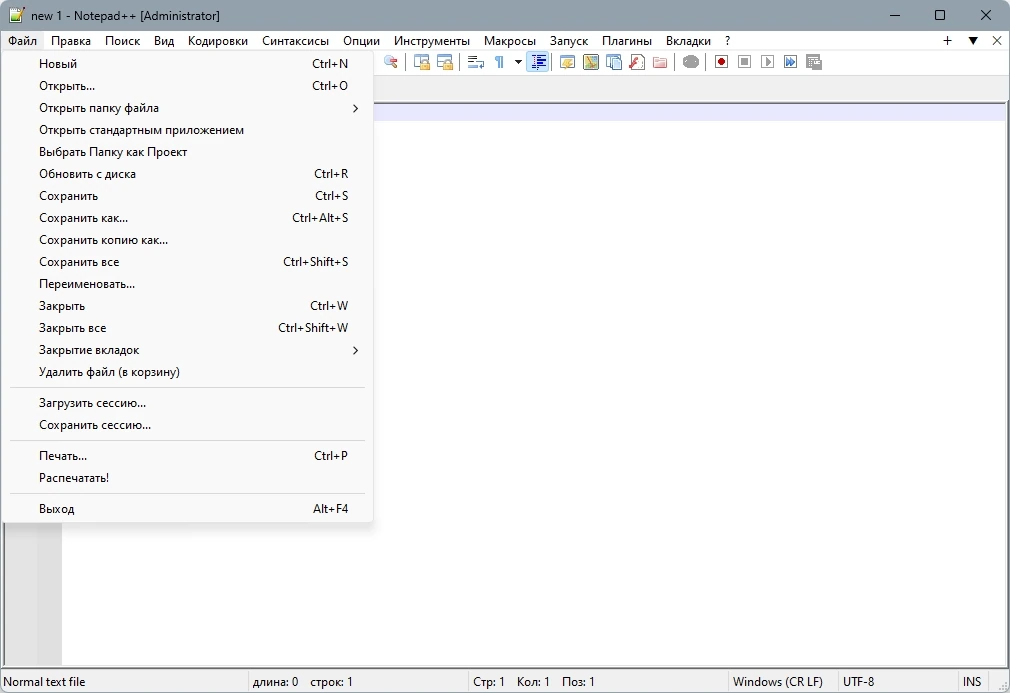
Task: Select 'Открыть стандартным приложением' entry
Action: pos(187,130)
